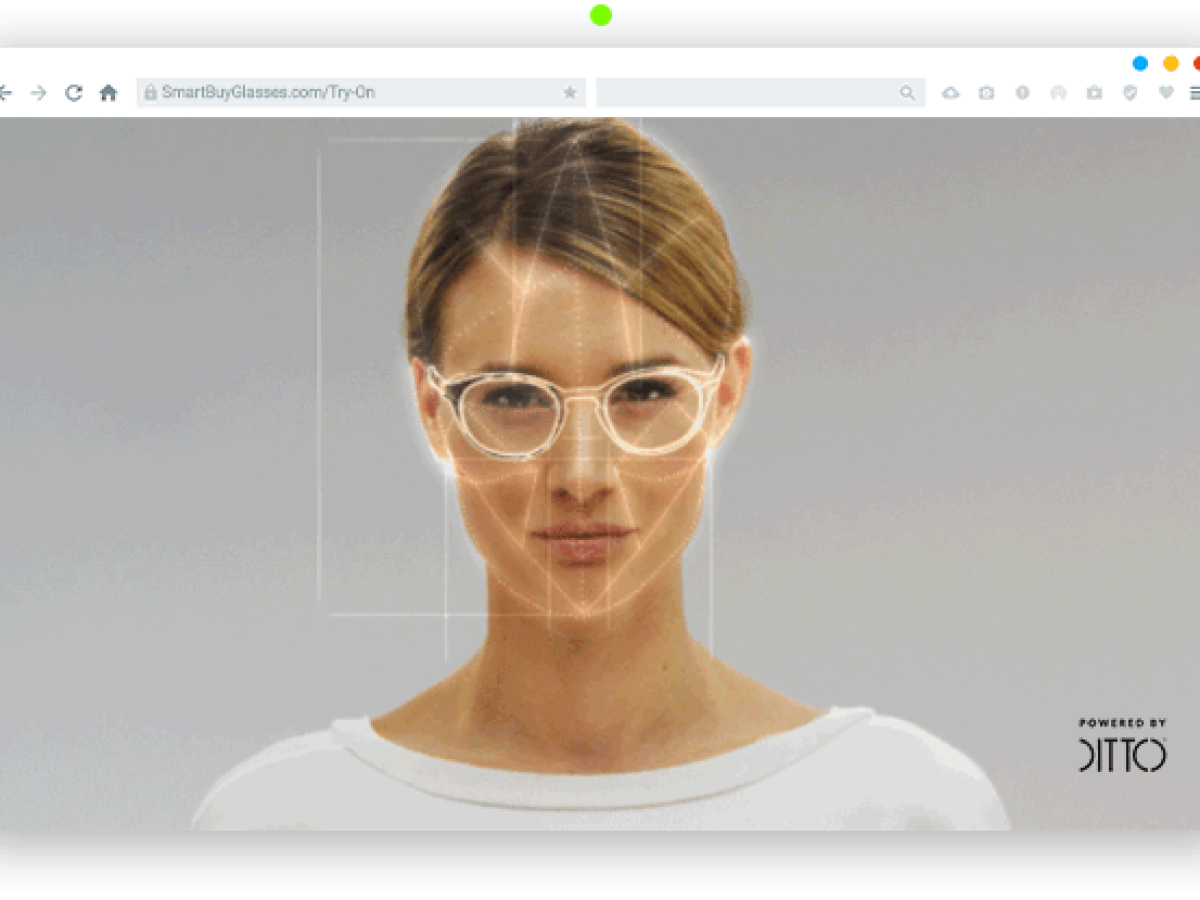Click the magnifier icon in the search box

pos(907,93)
